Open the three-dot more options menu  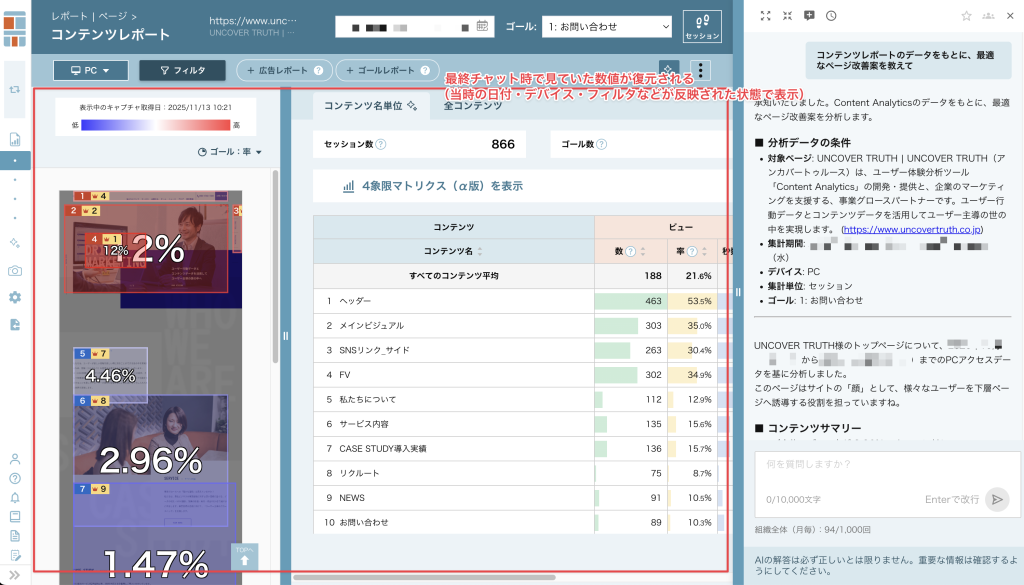click(701, 70)
